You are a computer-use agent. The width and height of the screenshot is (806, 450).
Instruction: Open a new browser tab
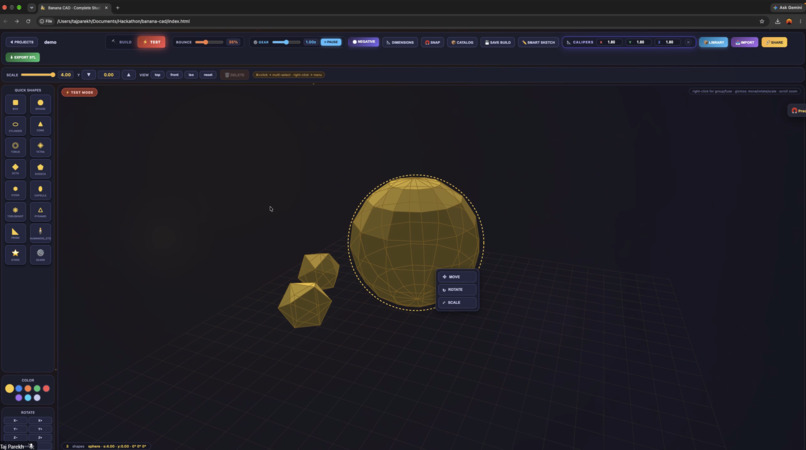pos(118,8)
